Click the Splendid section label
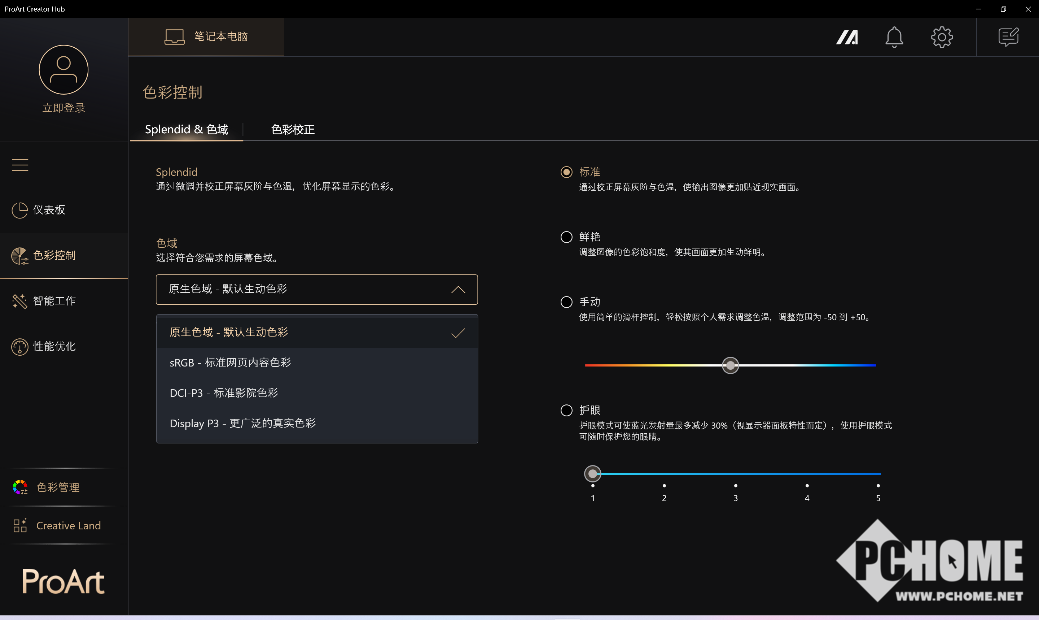1039x620 pixels. tap(176, 172)
